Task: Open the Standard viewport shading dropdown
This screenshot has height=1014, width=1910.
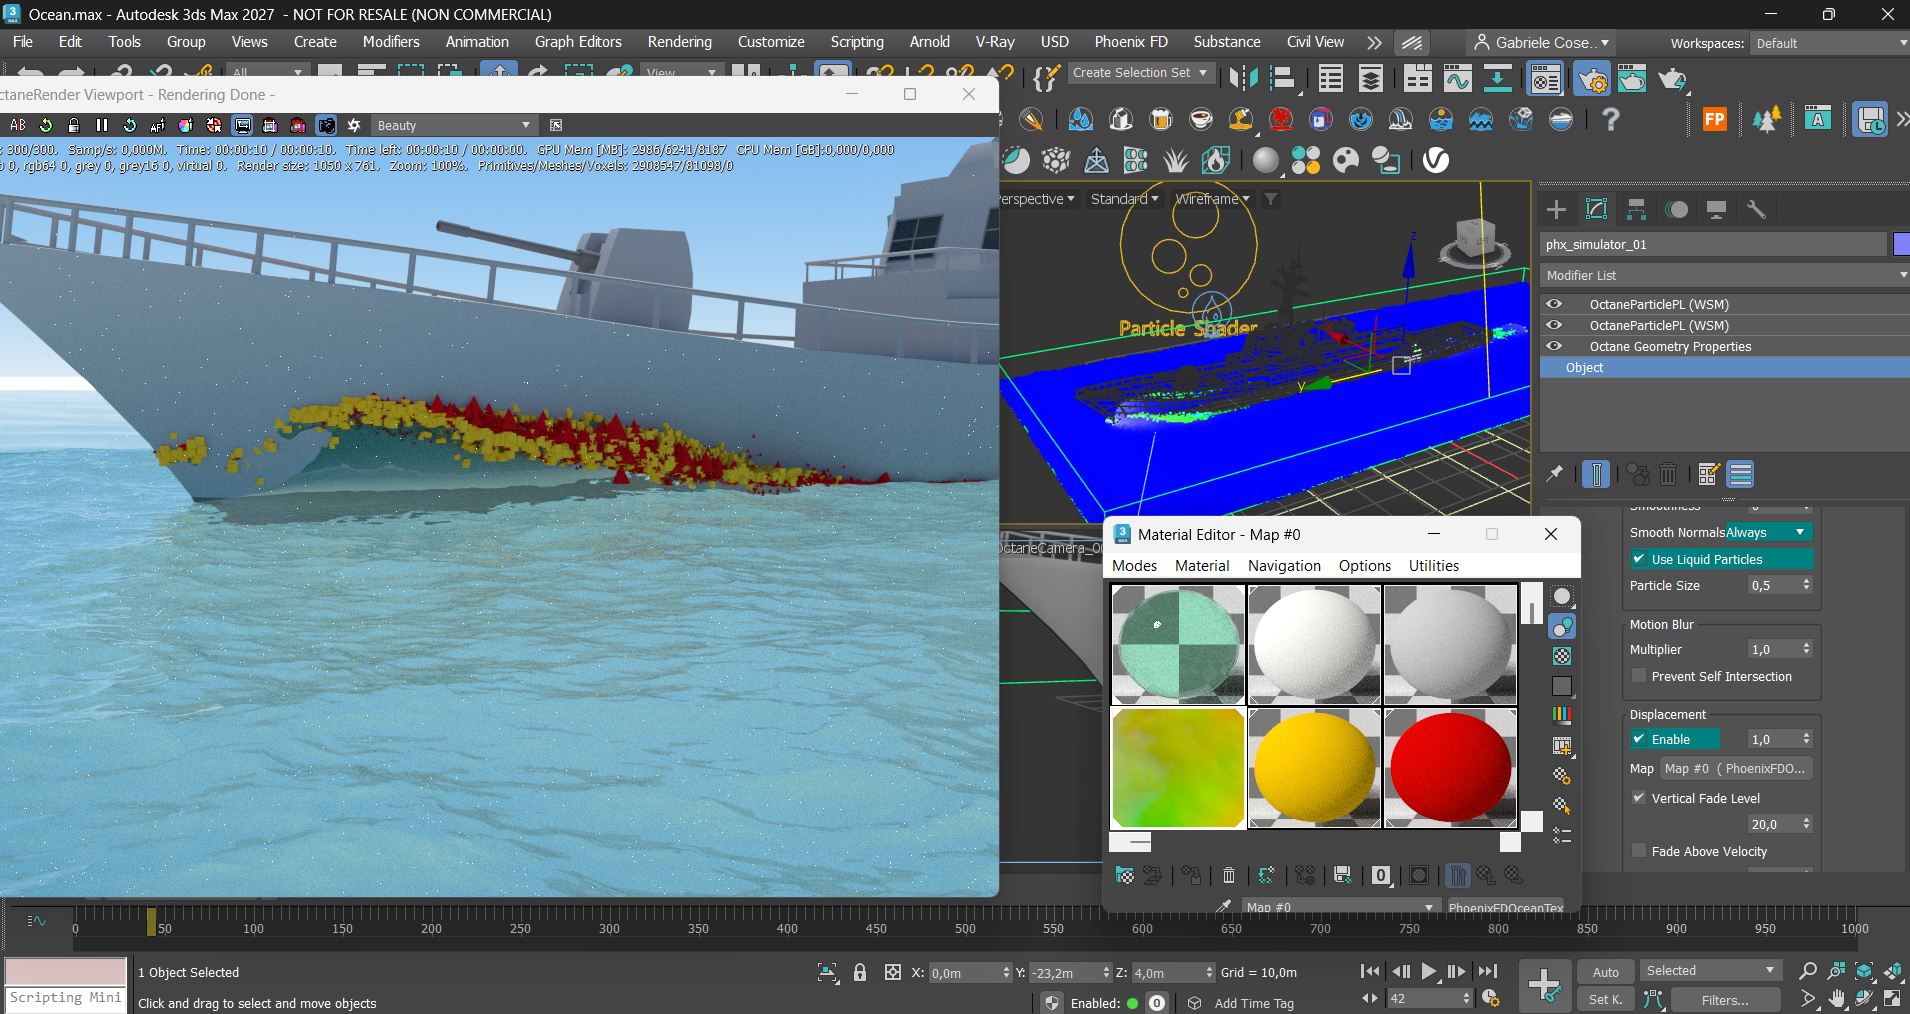Action: coord(1124,199)
